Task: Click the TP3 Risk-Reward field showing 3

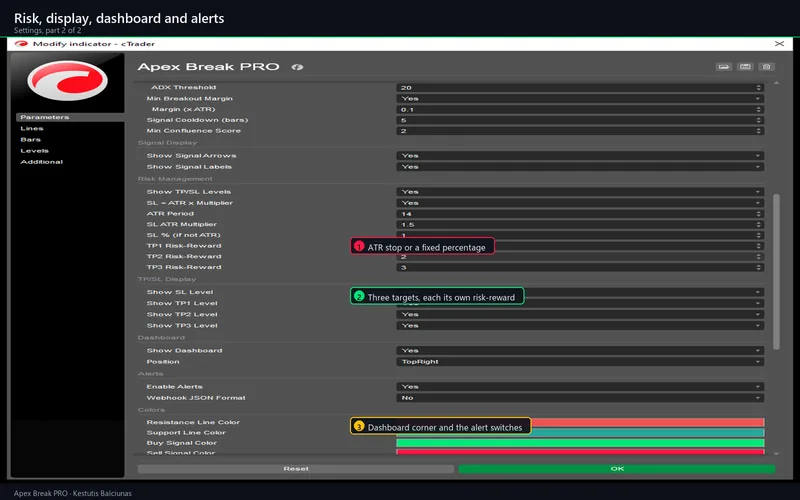Action: pyautogui.click(x=580, y=267)
